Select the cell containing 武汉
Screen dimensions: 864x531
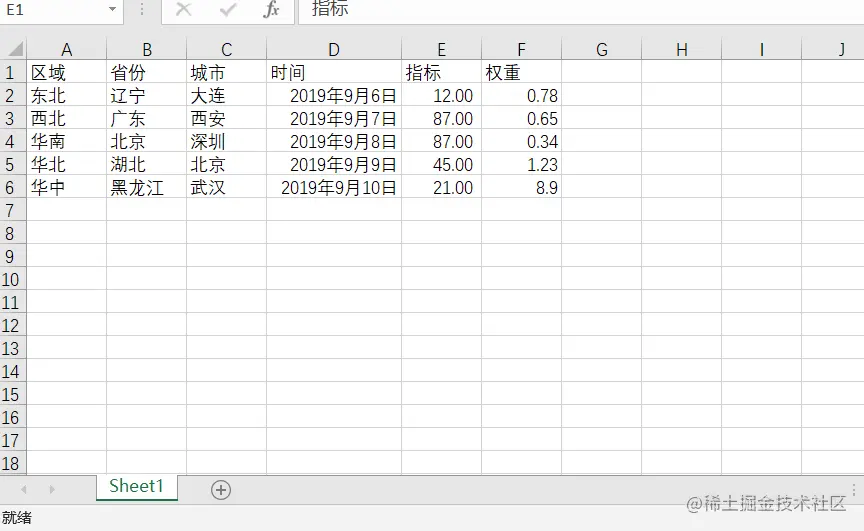coord(226,188)
